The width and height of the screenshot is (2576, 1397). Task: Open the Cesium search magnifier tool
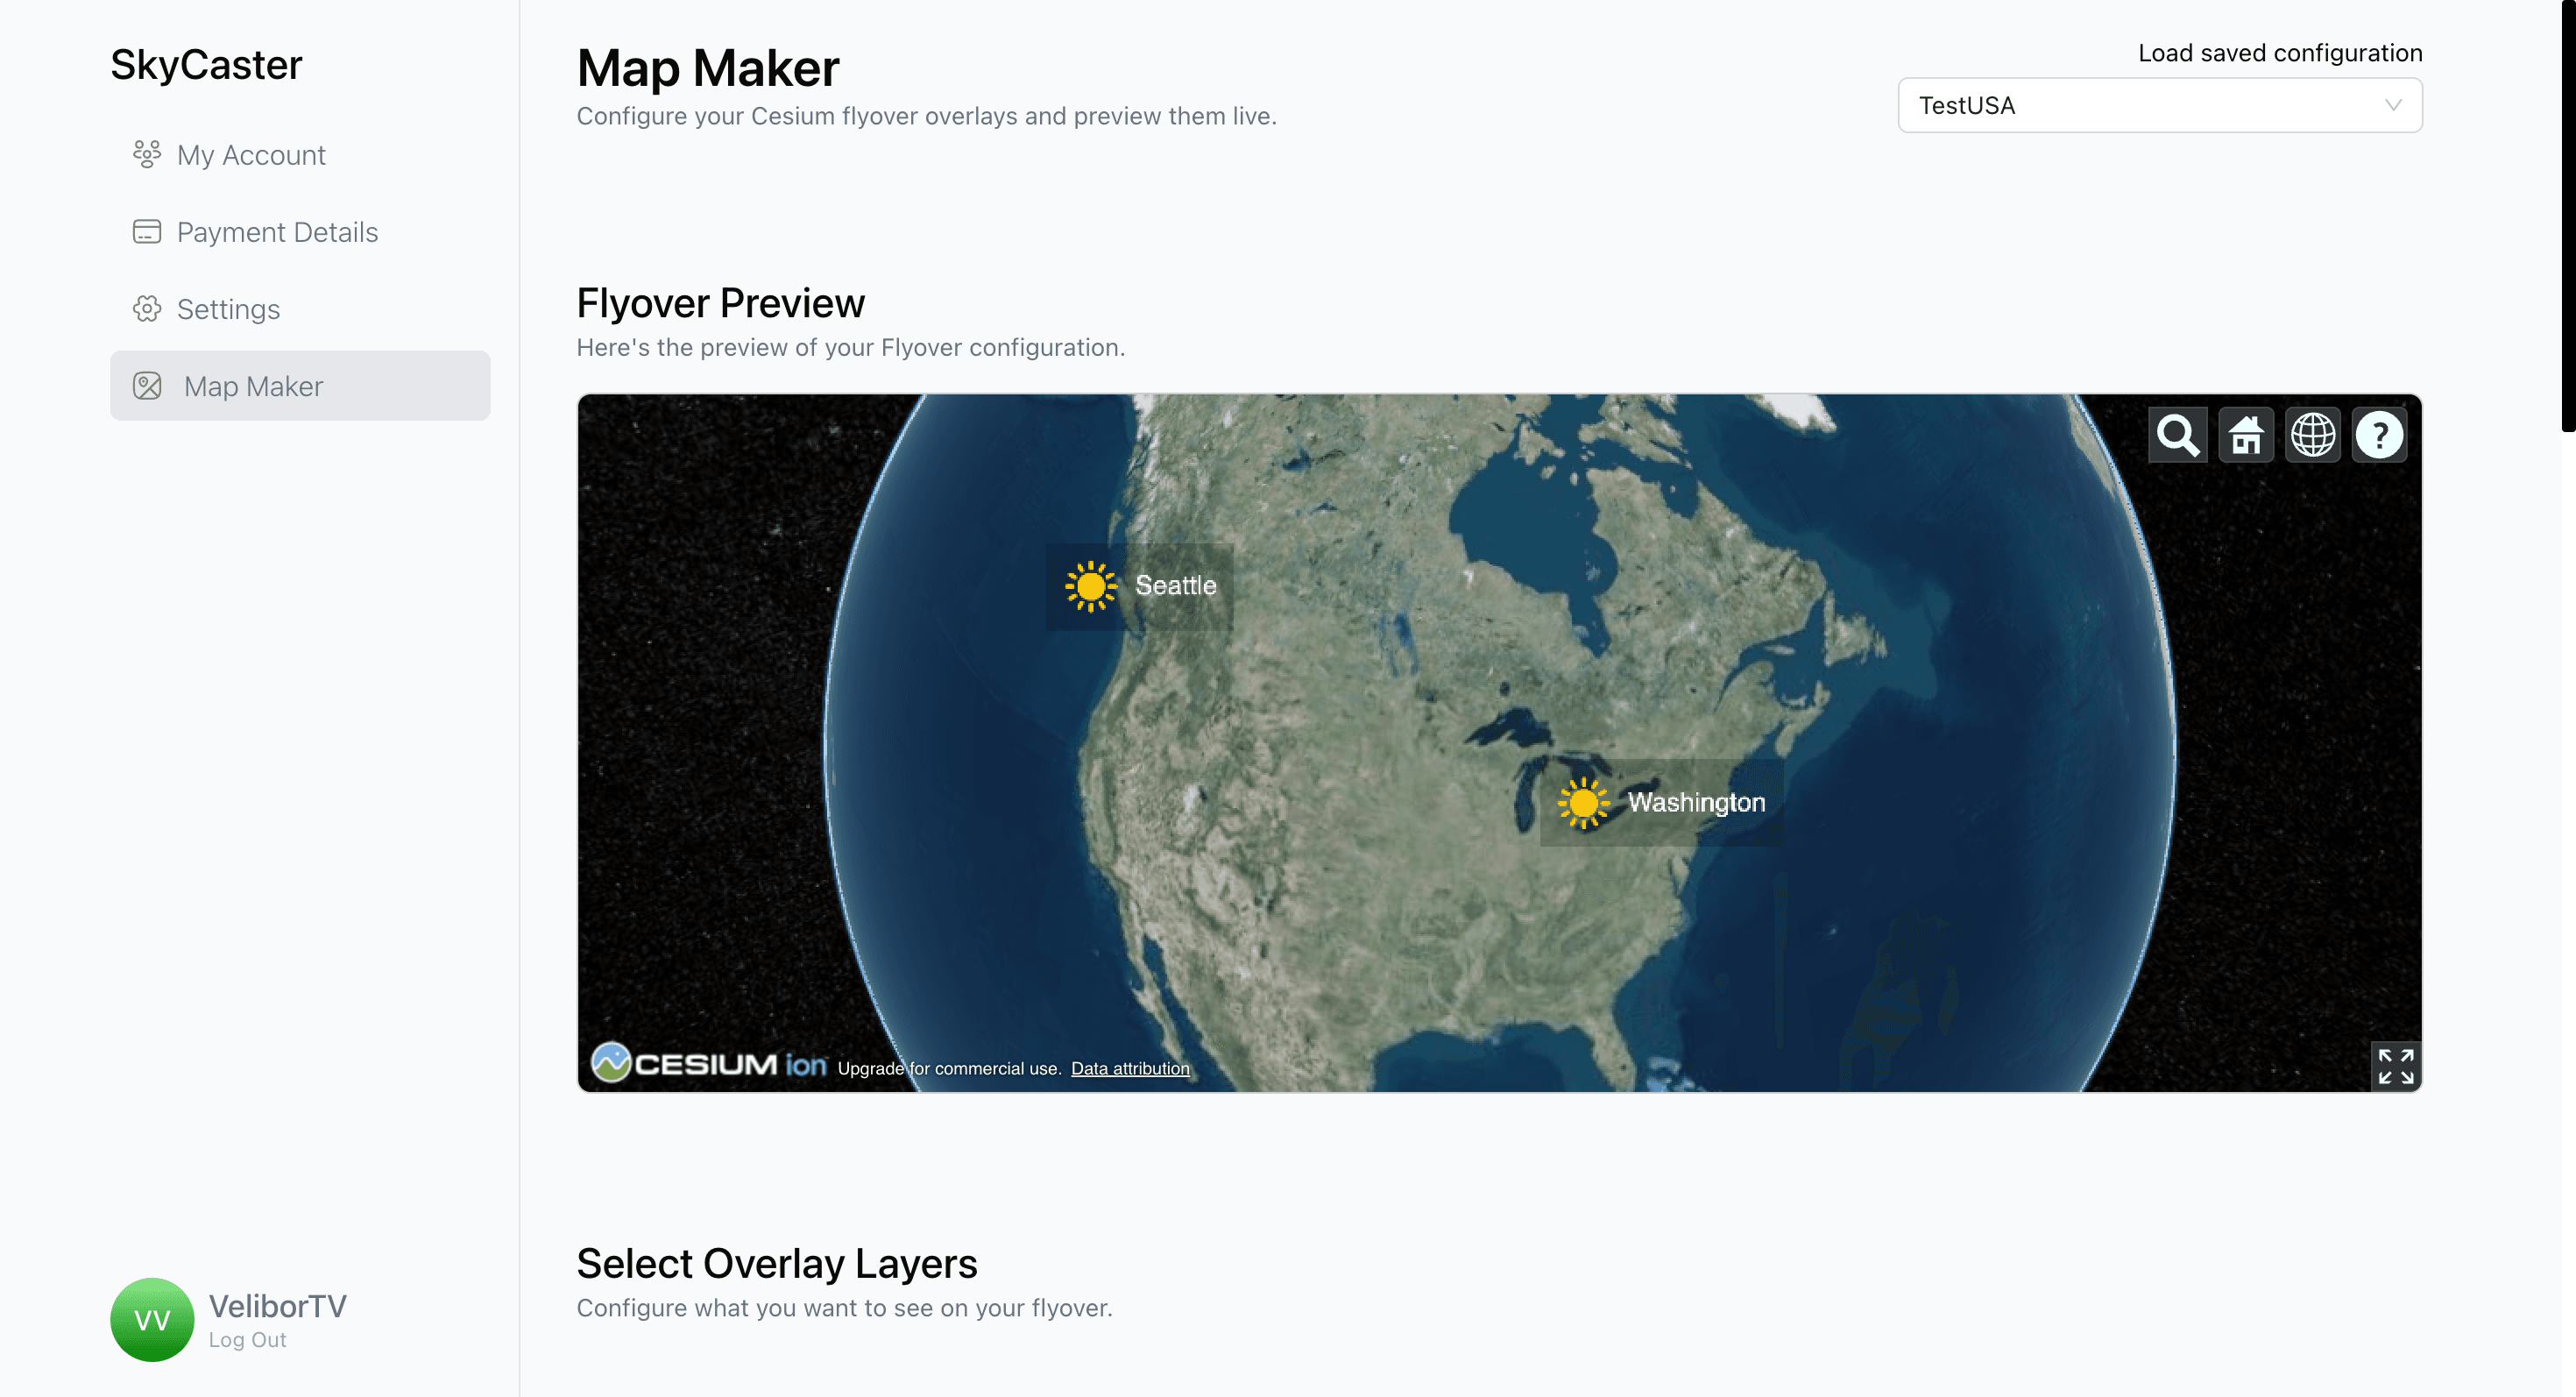tap(2177, 435)
